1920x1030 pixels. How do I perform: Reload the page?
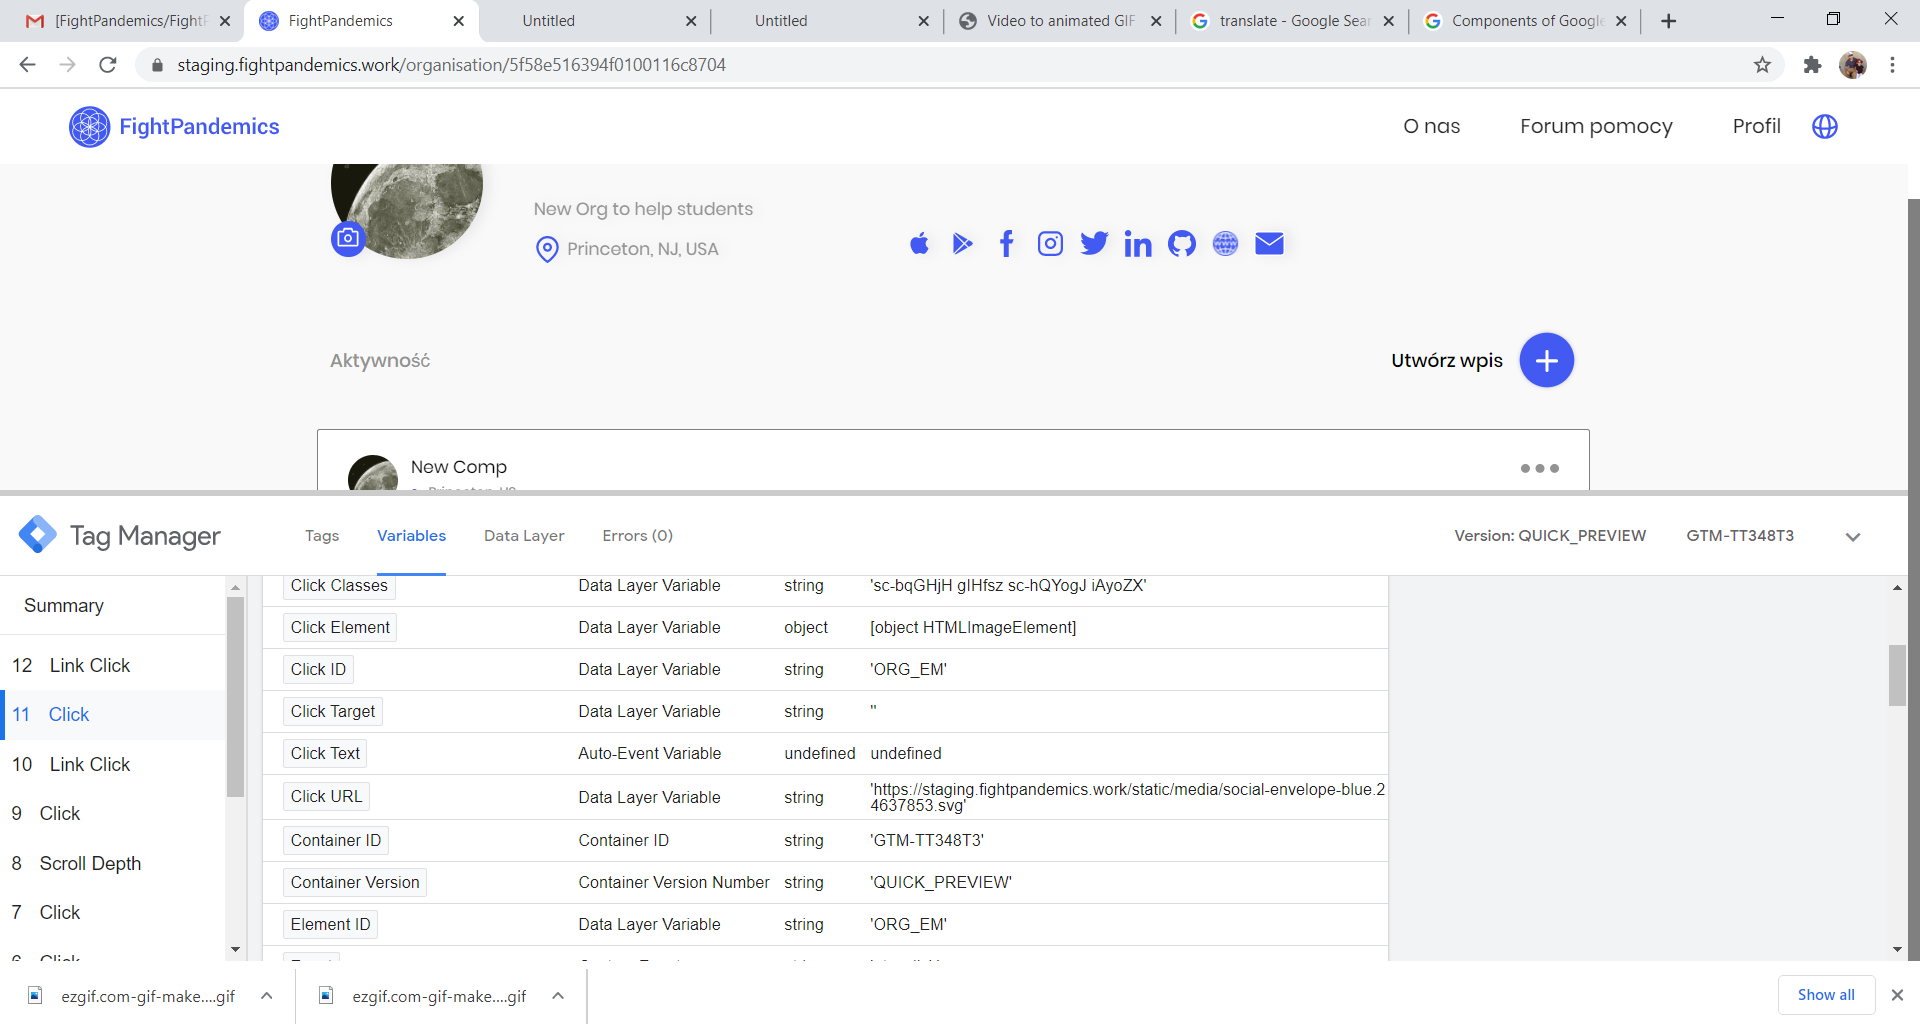click(x=108, y=65)
